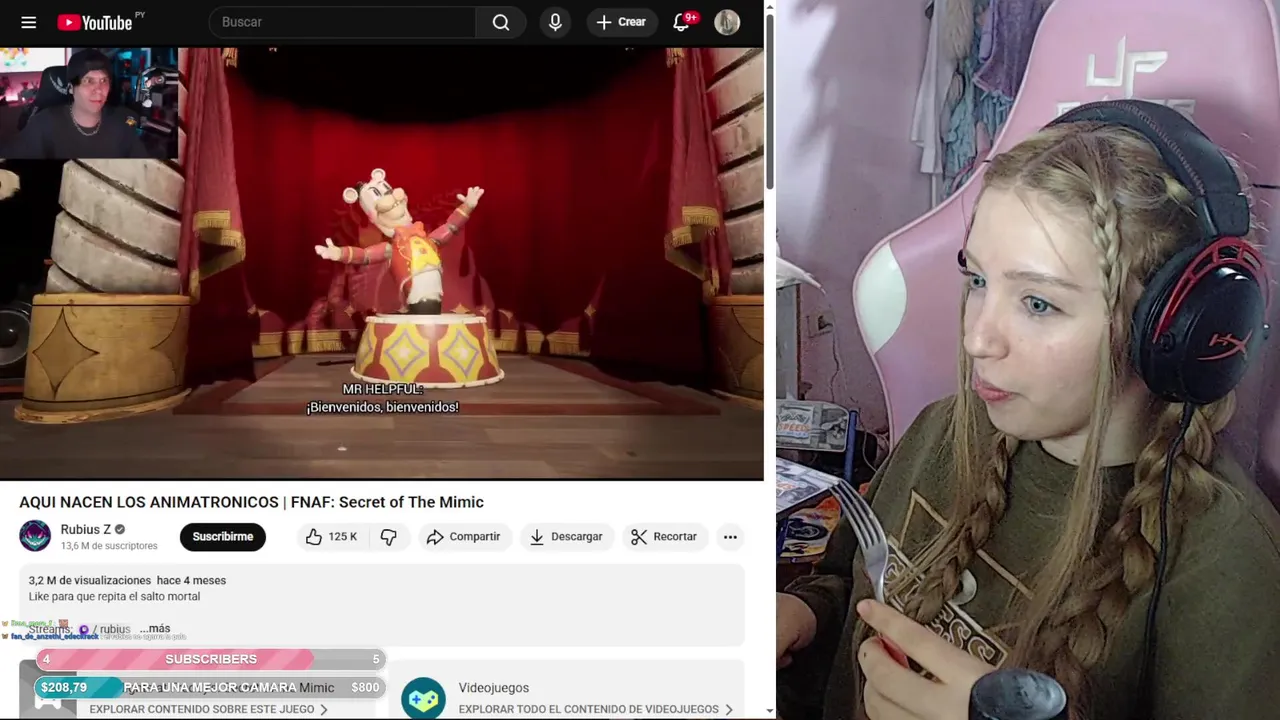This screenshot has height=720, width=1280.
Task: Click the Buscar search field
Action: [x=342, y=22]
